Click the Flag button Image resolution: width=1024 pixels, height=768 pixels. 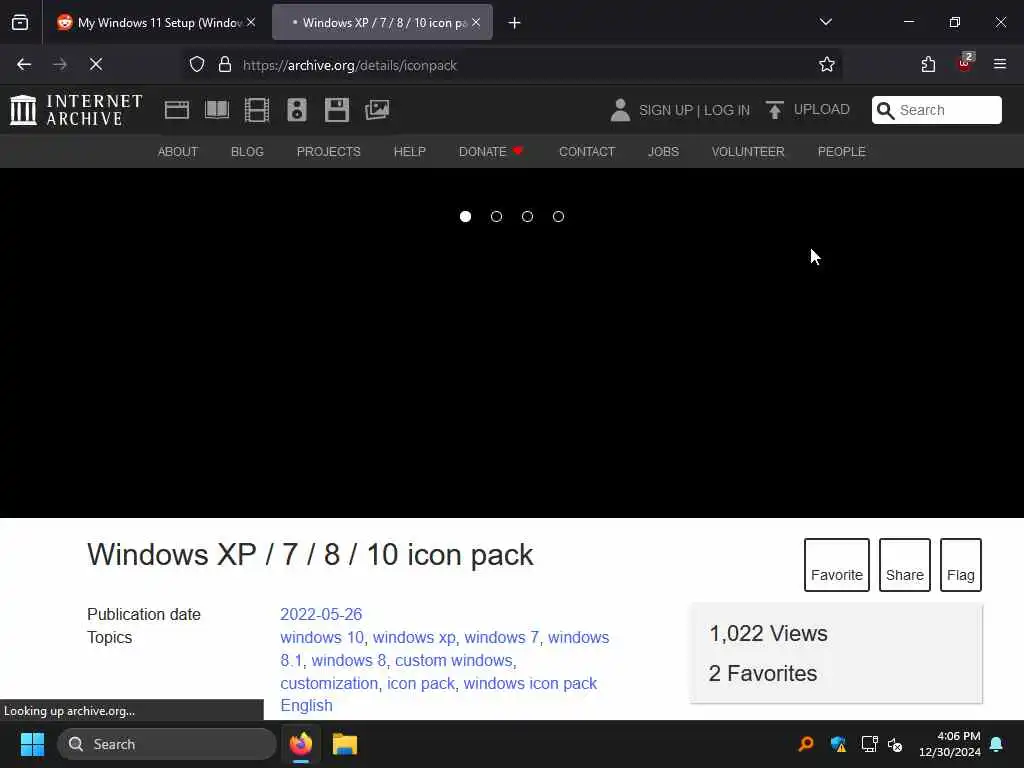[961, 565]
